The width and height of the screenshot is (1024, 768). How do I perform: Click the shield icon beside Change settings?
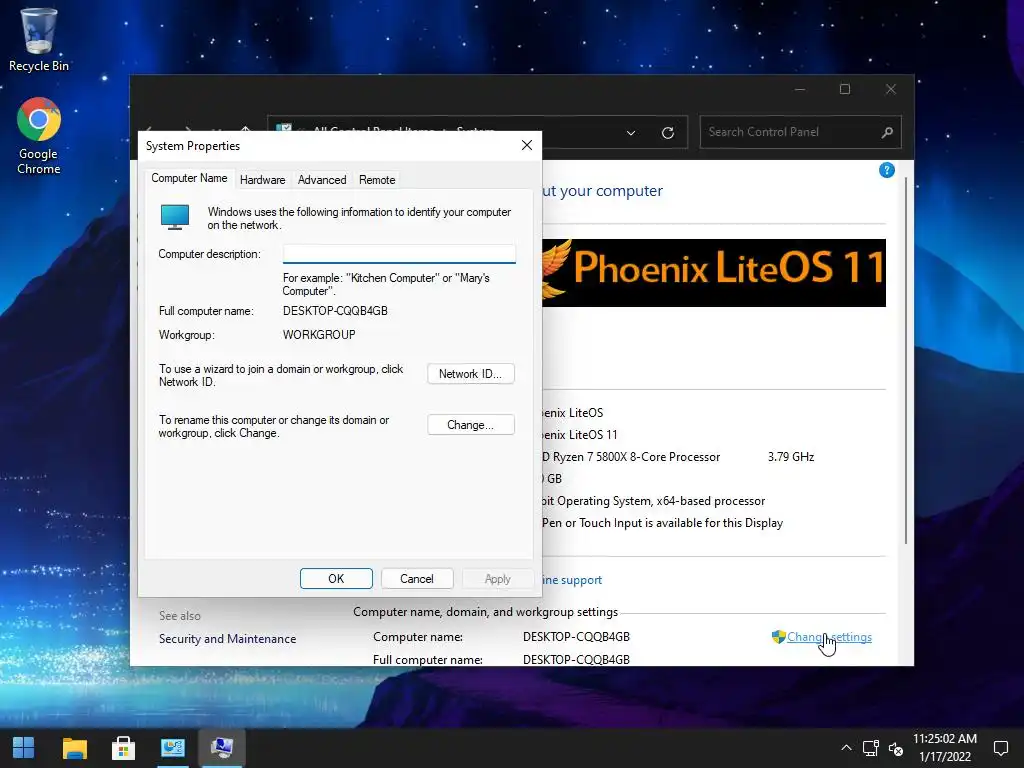778,637
